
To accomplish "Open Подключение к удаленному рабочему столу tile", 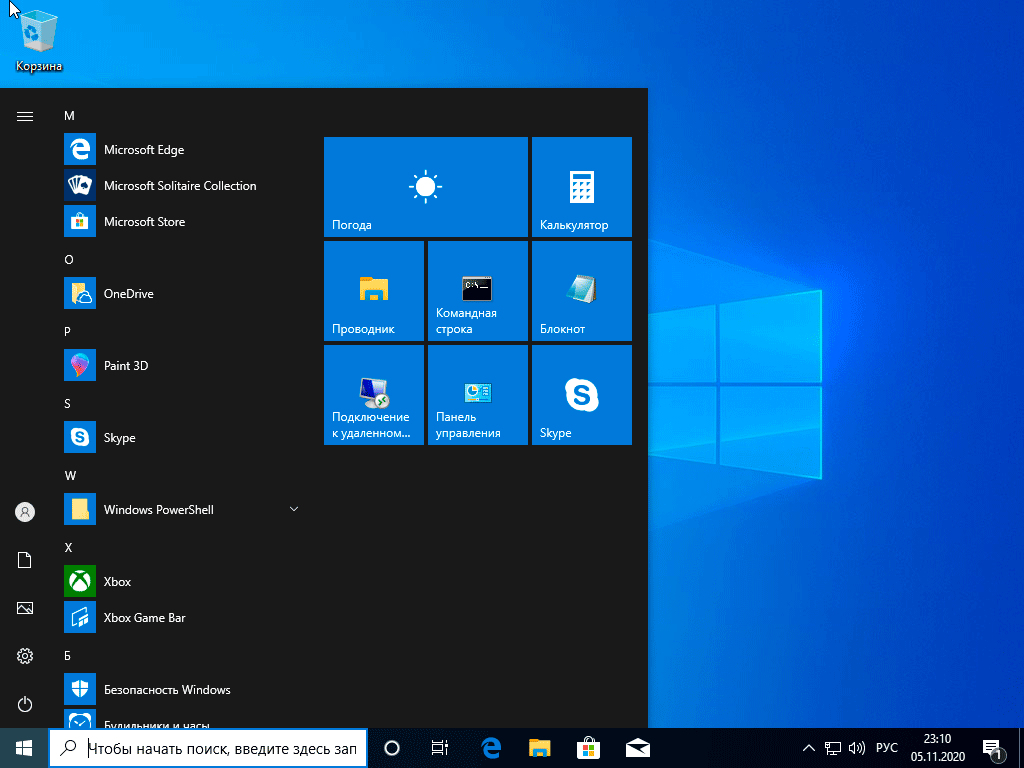I will [x=373, y=395].
